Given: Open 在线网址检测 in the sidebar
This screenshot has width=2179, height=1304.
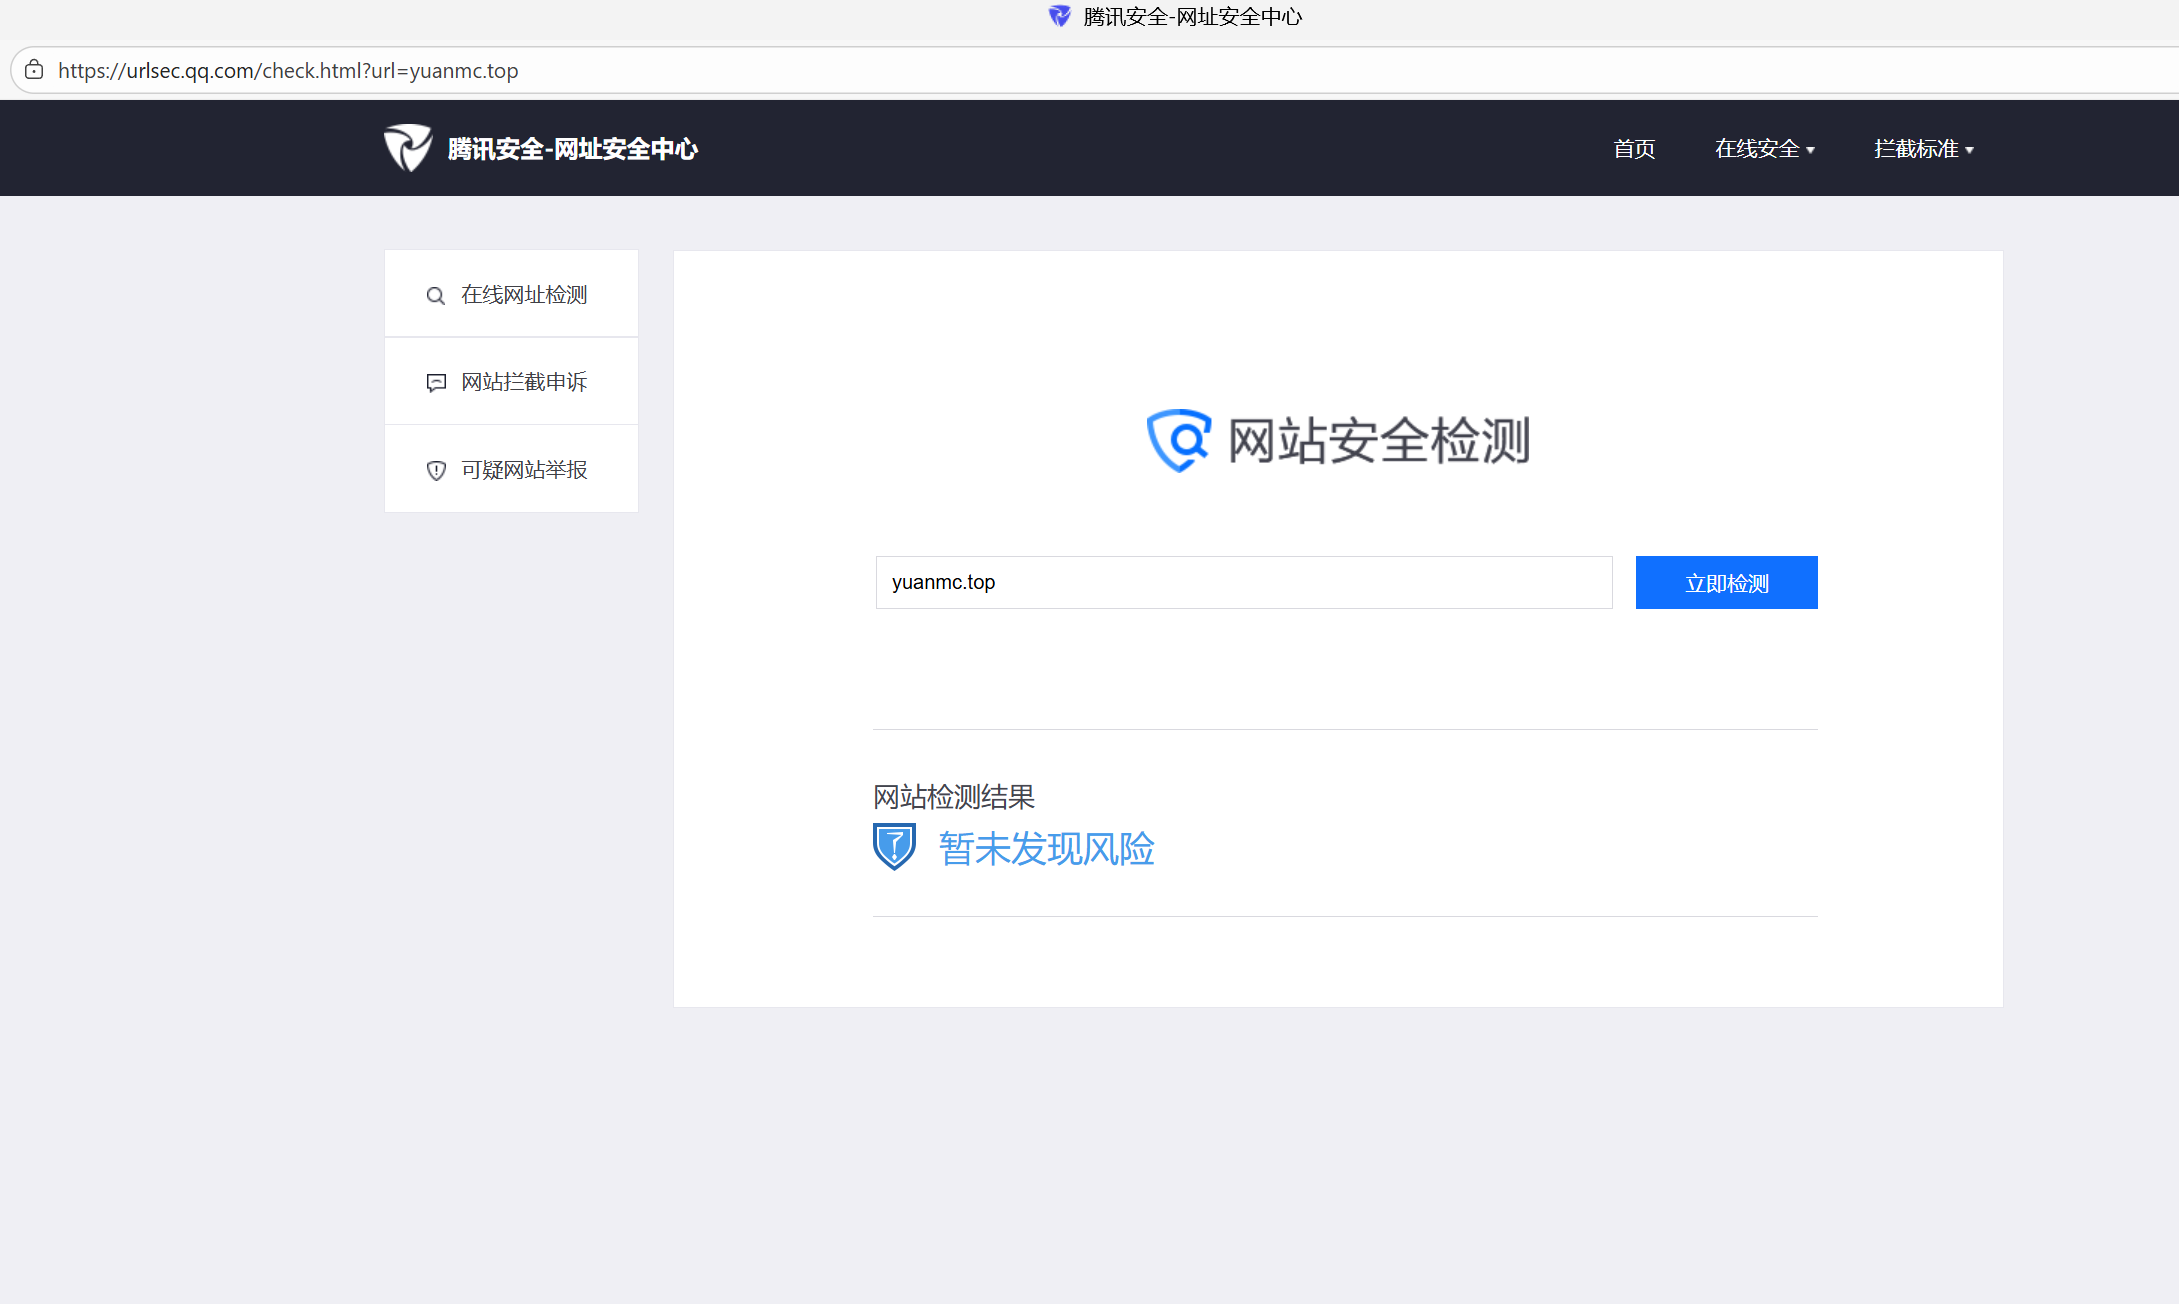Looking at the screenshot, I should [x=523, y=295].
